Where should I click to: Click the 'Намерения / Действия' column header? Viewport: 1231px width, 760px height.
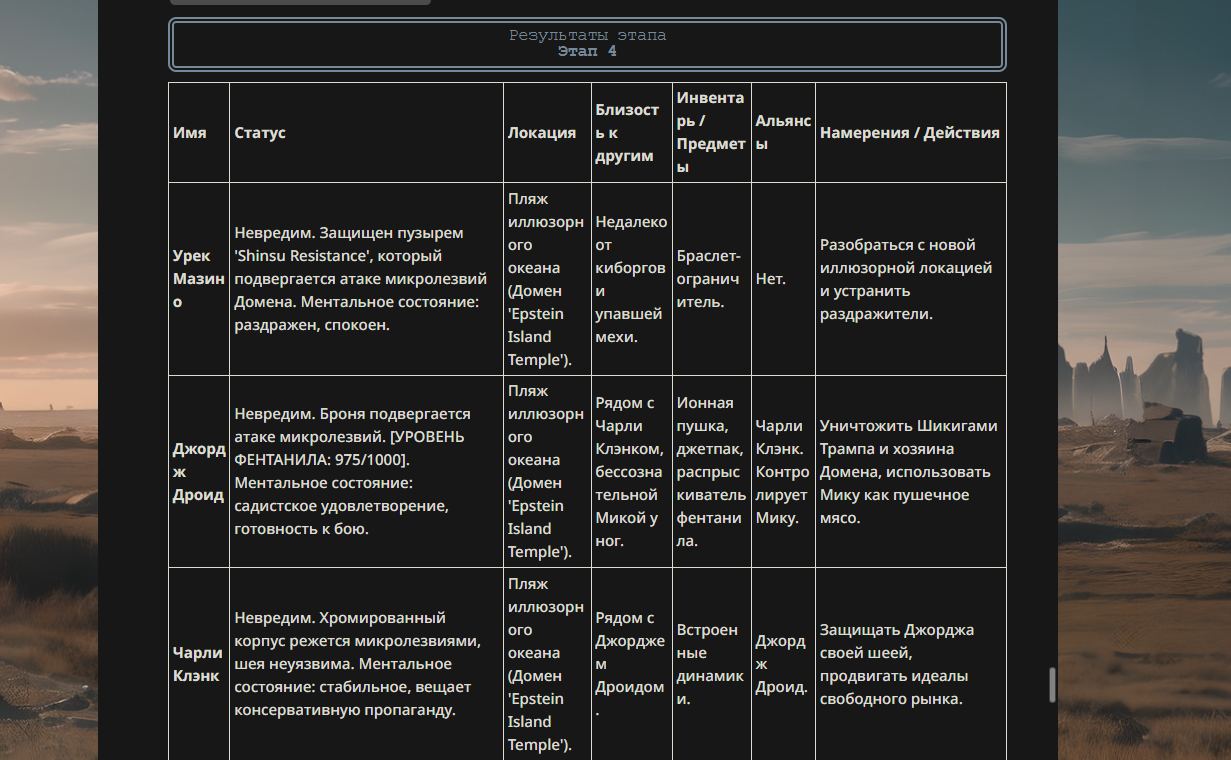coord(911,133)
